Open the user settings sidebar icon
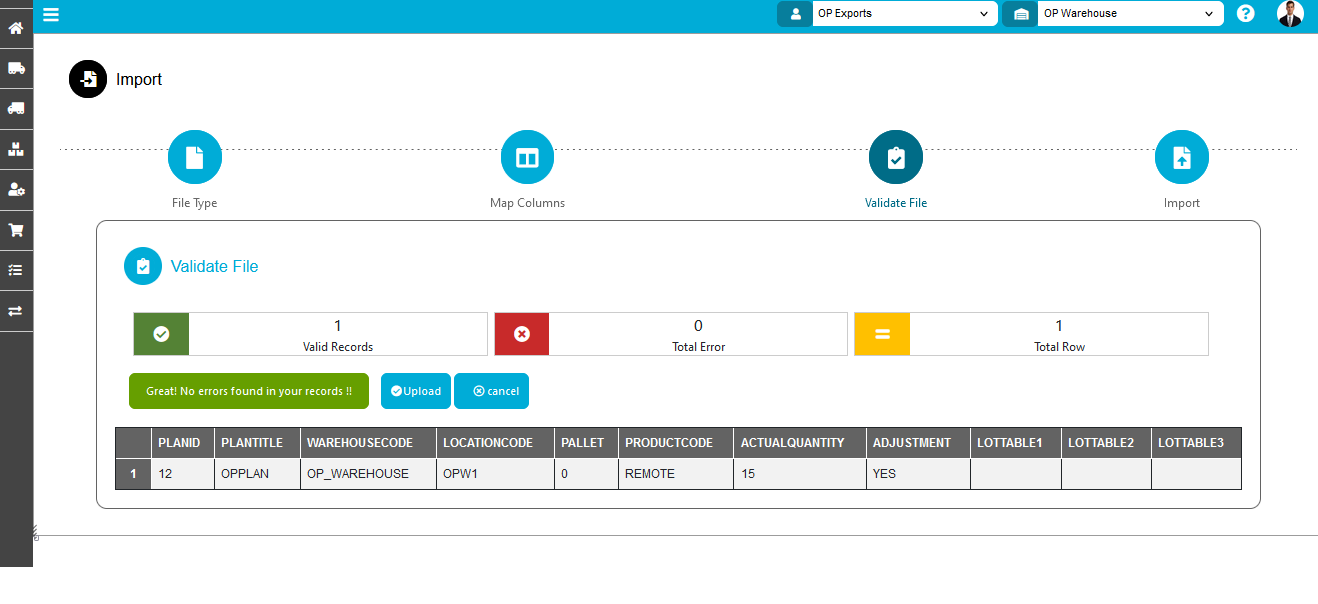This screenshot has height=604, width=1318. 16,189
